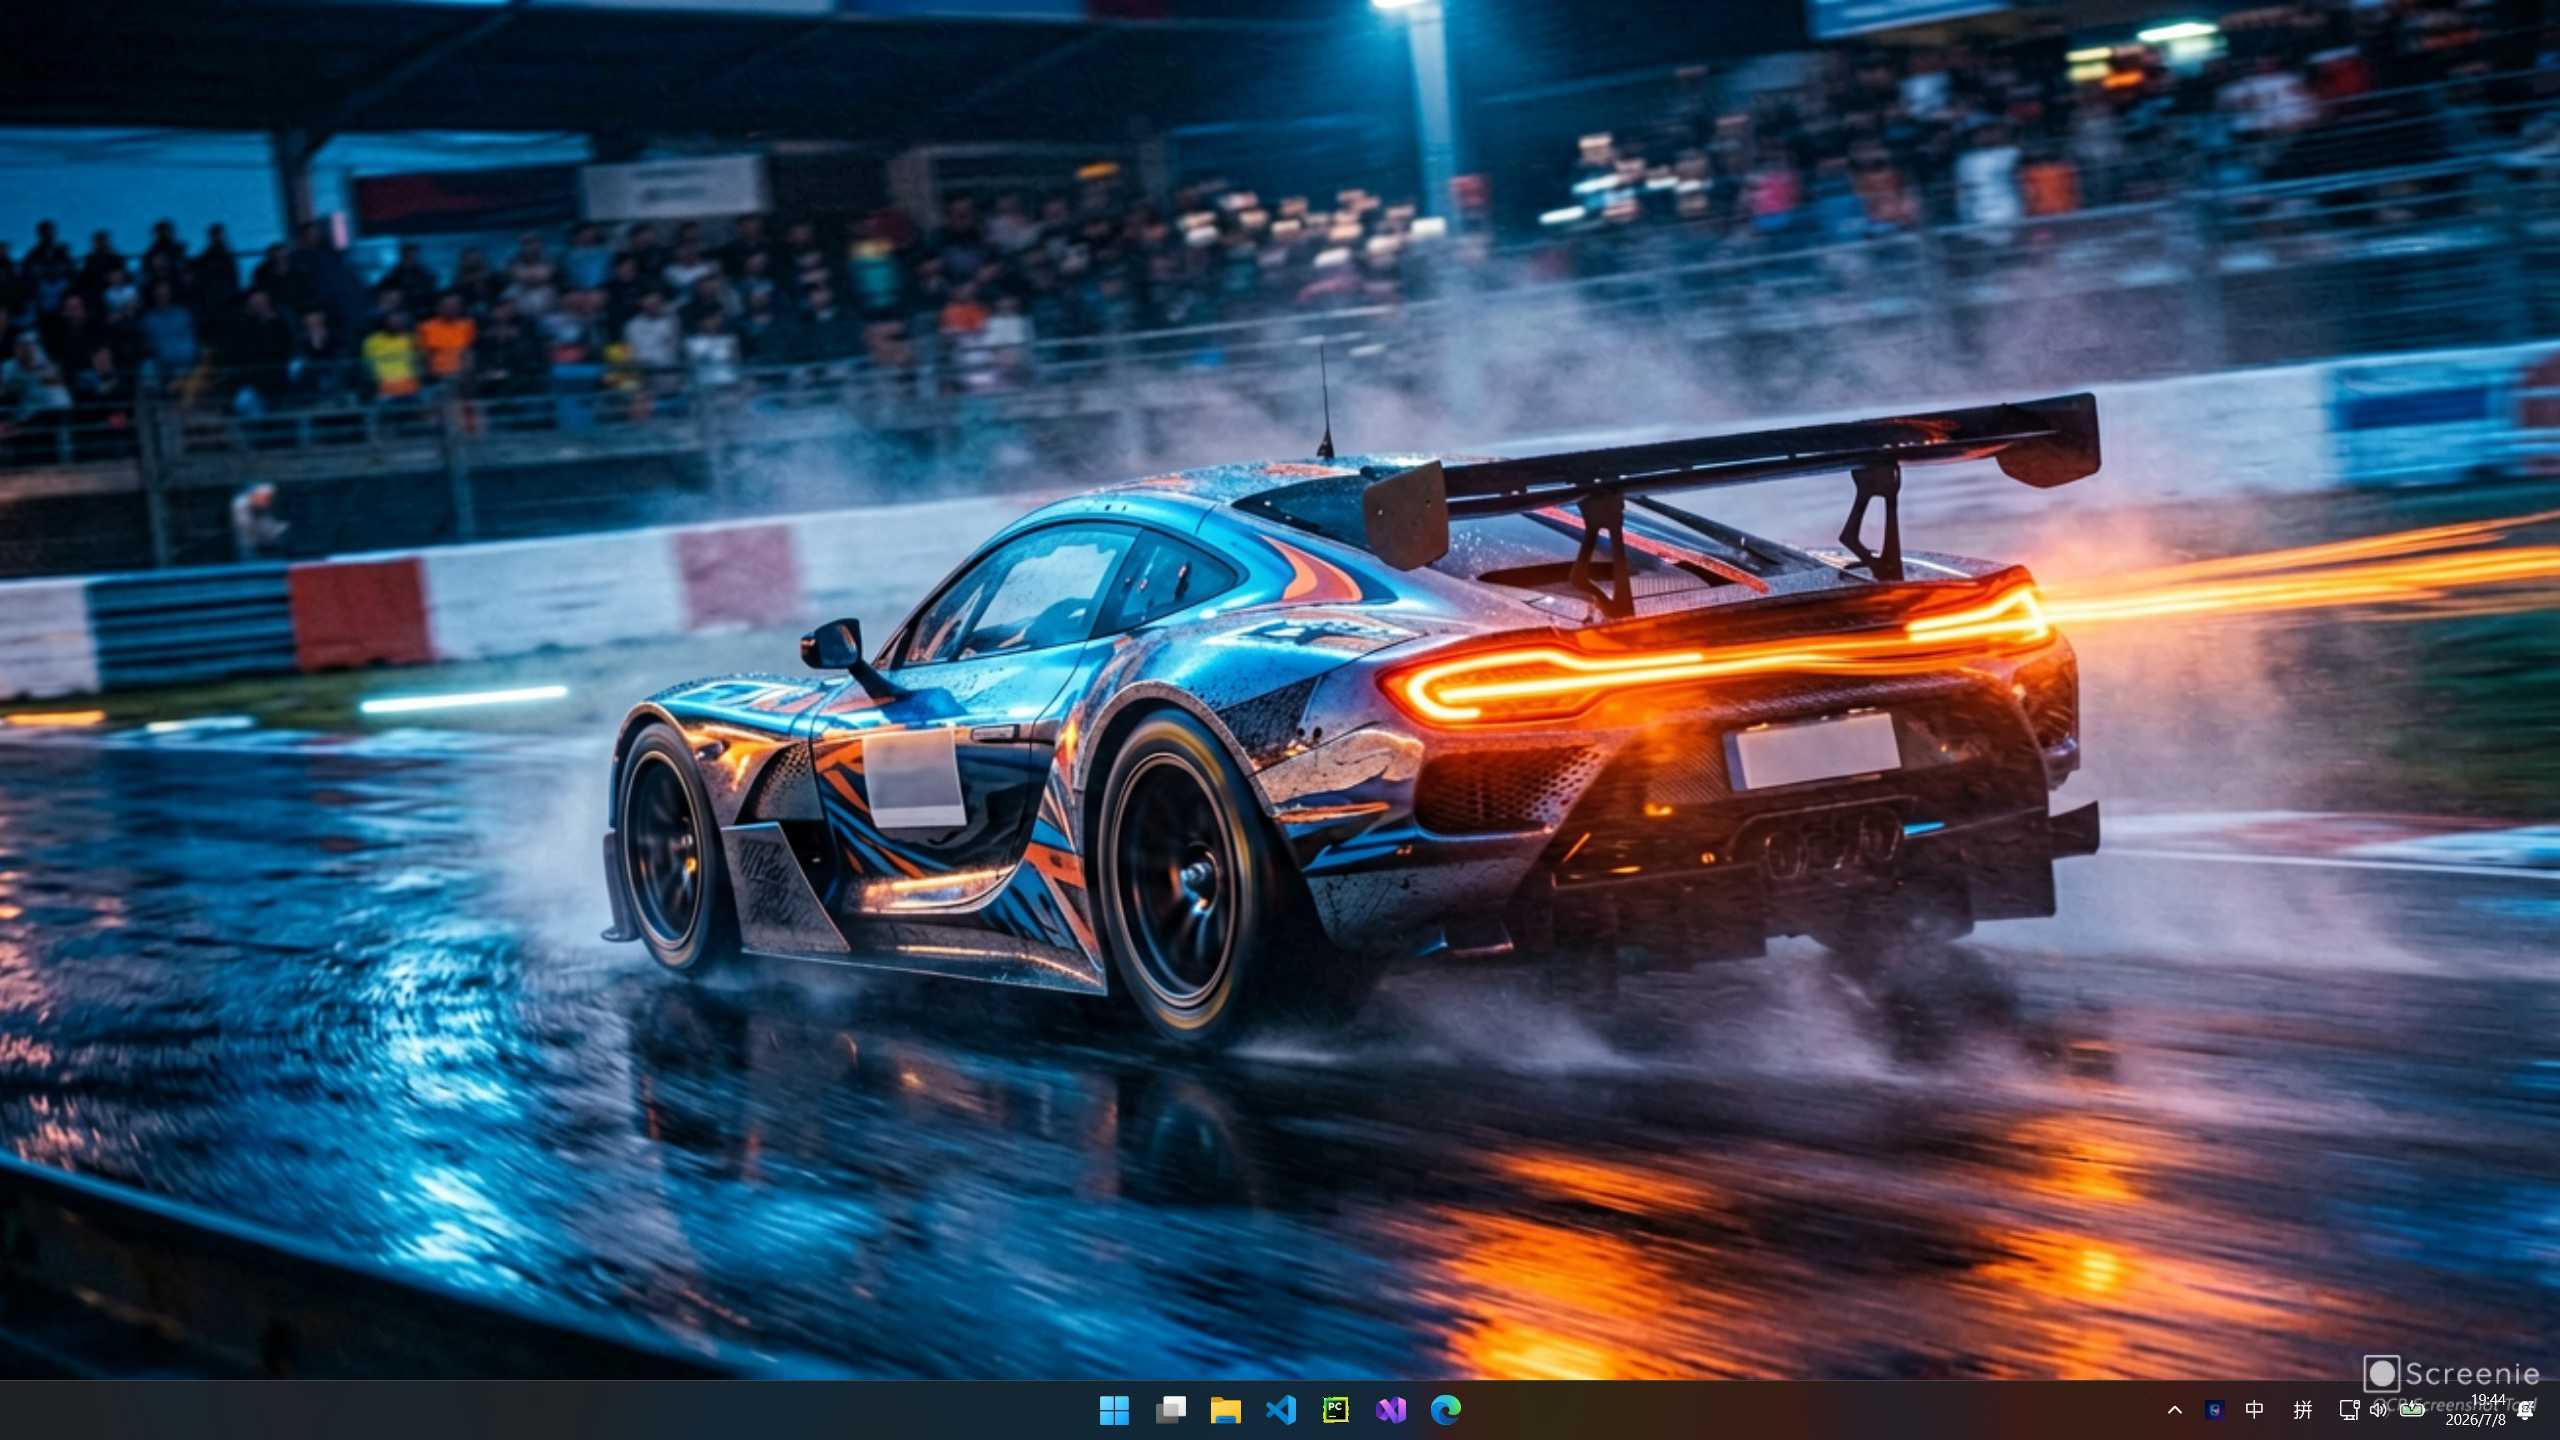2560x1440 pixels.
Task: Open notification bell with do-not-disturb badge
Action: pos(2525,1410)
